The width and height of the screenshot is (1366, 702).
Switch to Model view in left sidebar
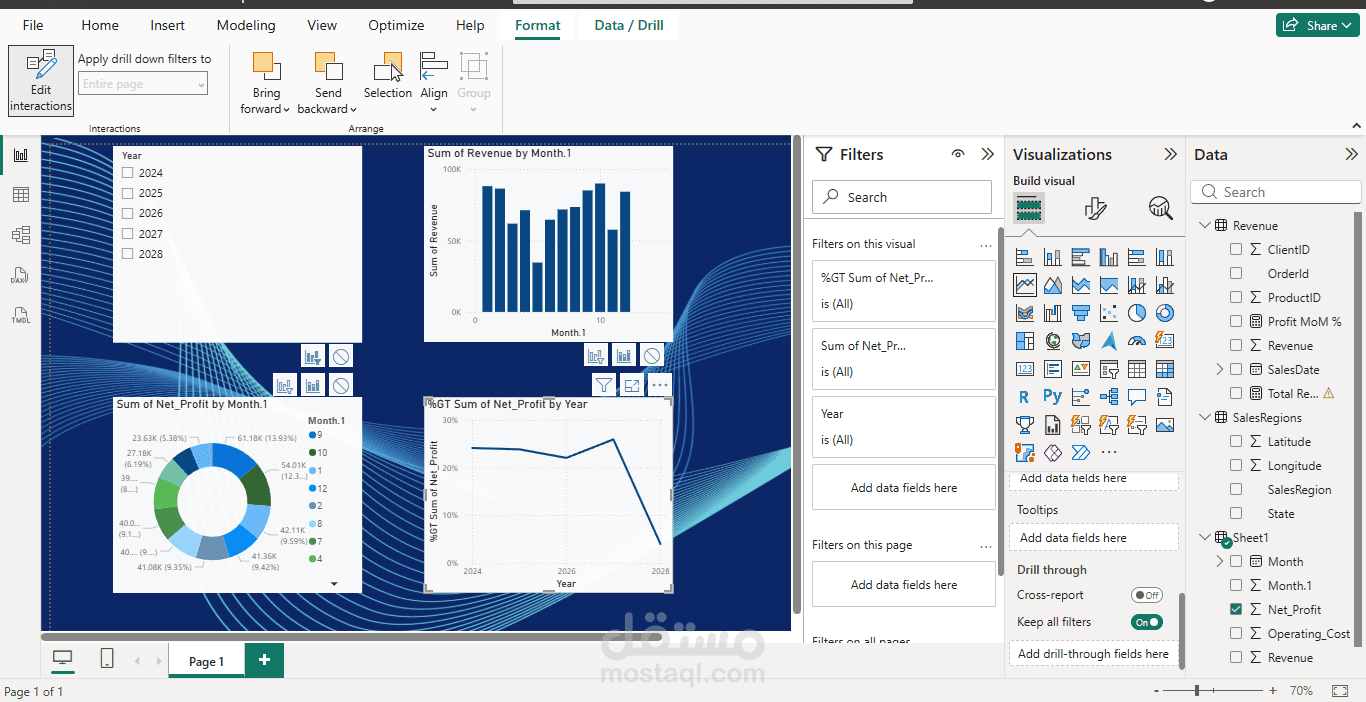pyautogui.click(x=20, y=235)
